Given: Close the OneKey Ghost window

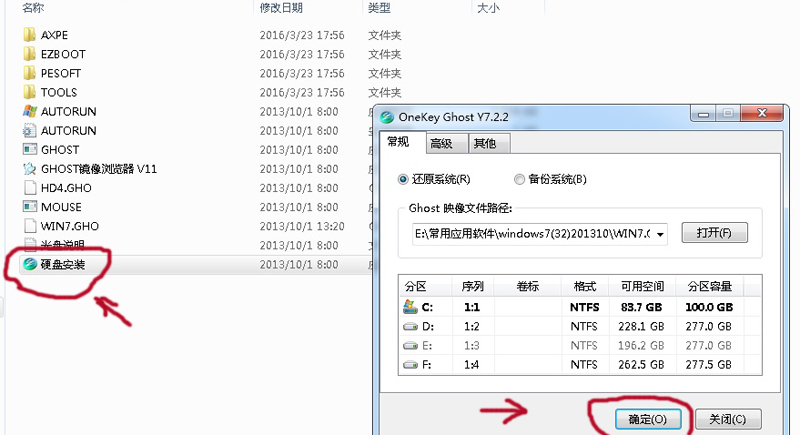Looking at the screenshot, I should coord(762,113).
